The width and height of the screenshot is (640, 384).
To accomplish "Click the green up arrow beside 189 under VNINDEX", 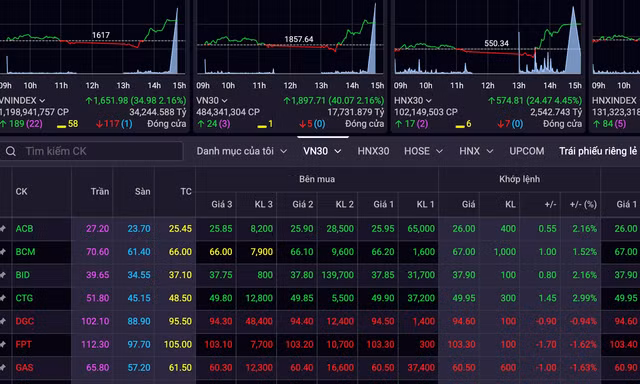I will tap(3, 124).
